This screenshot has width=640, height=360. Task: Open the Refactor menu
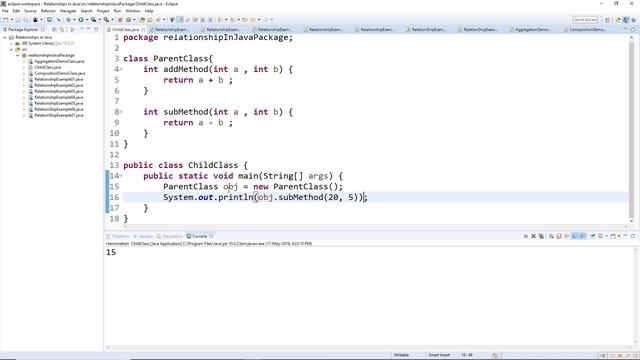pos(48,11)
